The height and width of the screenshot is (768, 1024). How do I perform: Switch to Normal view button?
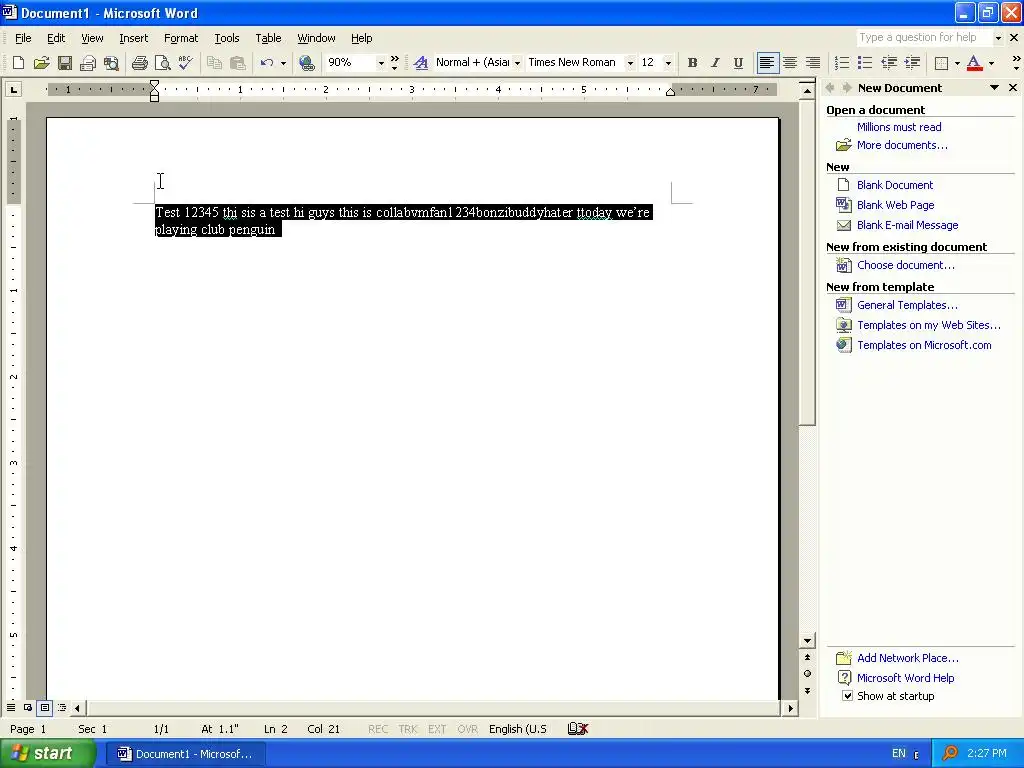[11, 707]
